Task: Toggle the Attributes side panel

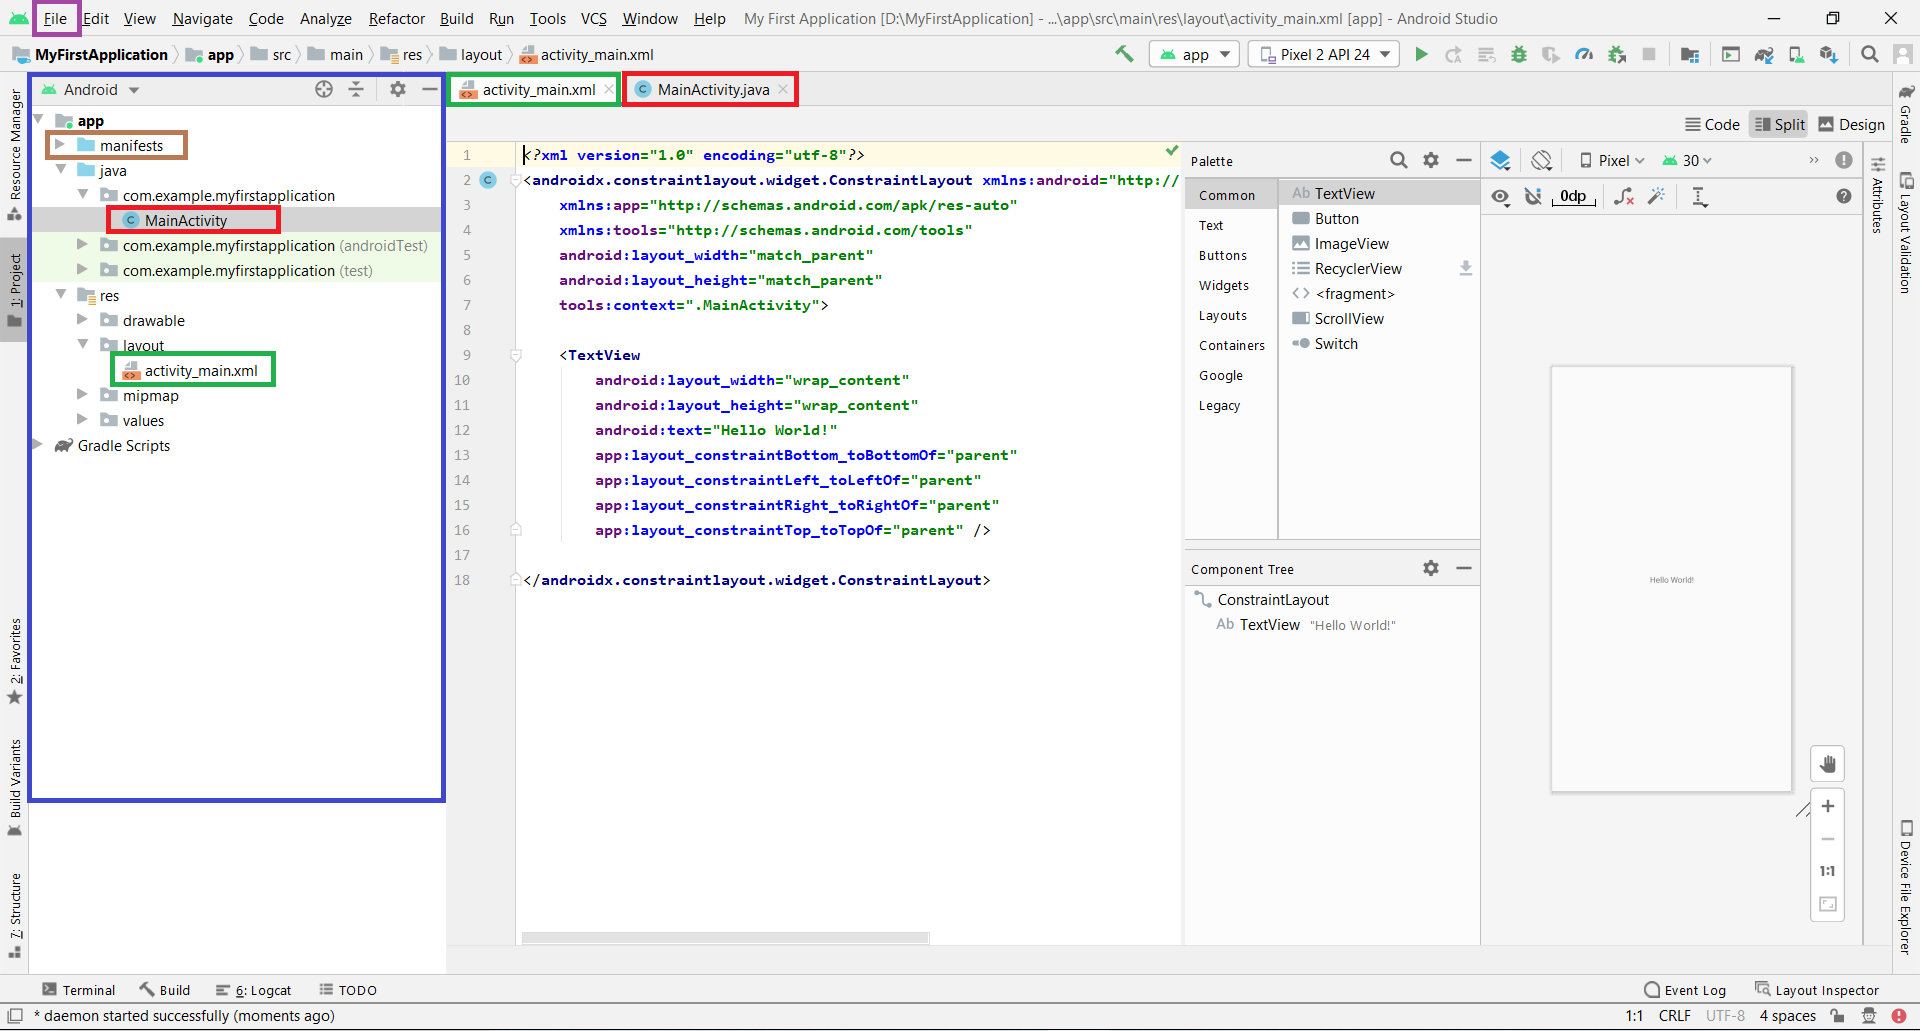Action: pos(1877,196)
